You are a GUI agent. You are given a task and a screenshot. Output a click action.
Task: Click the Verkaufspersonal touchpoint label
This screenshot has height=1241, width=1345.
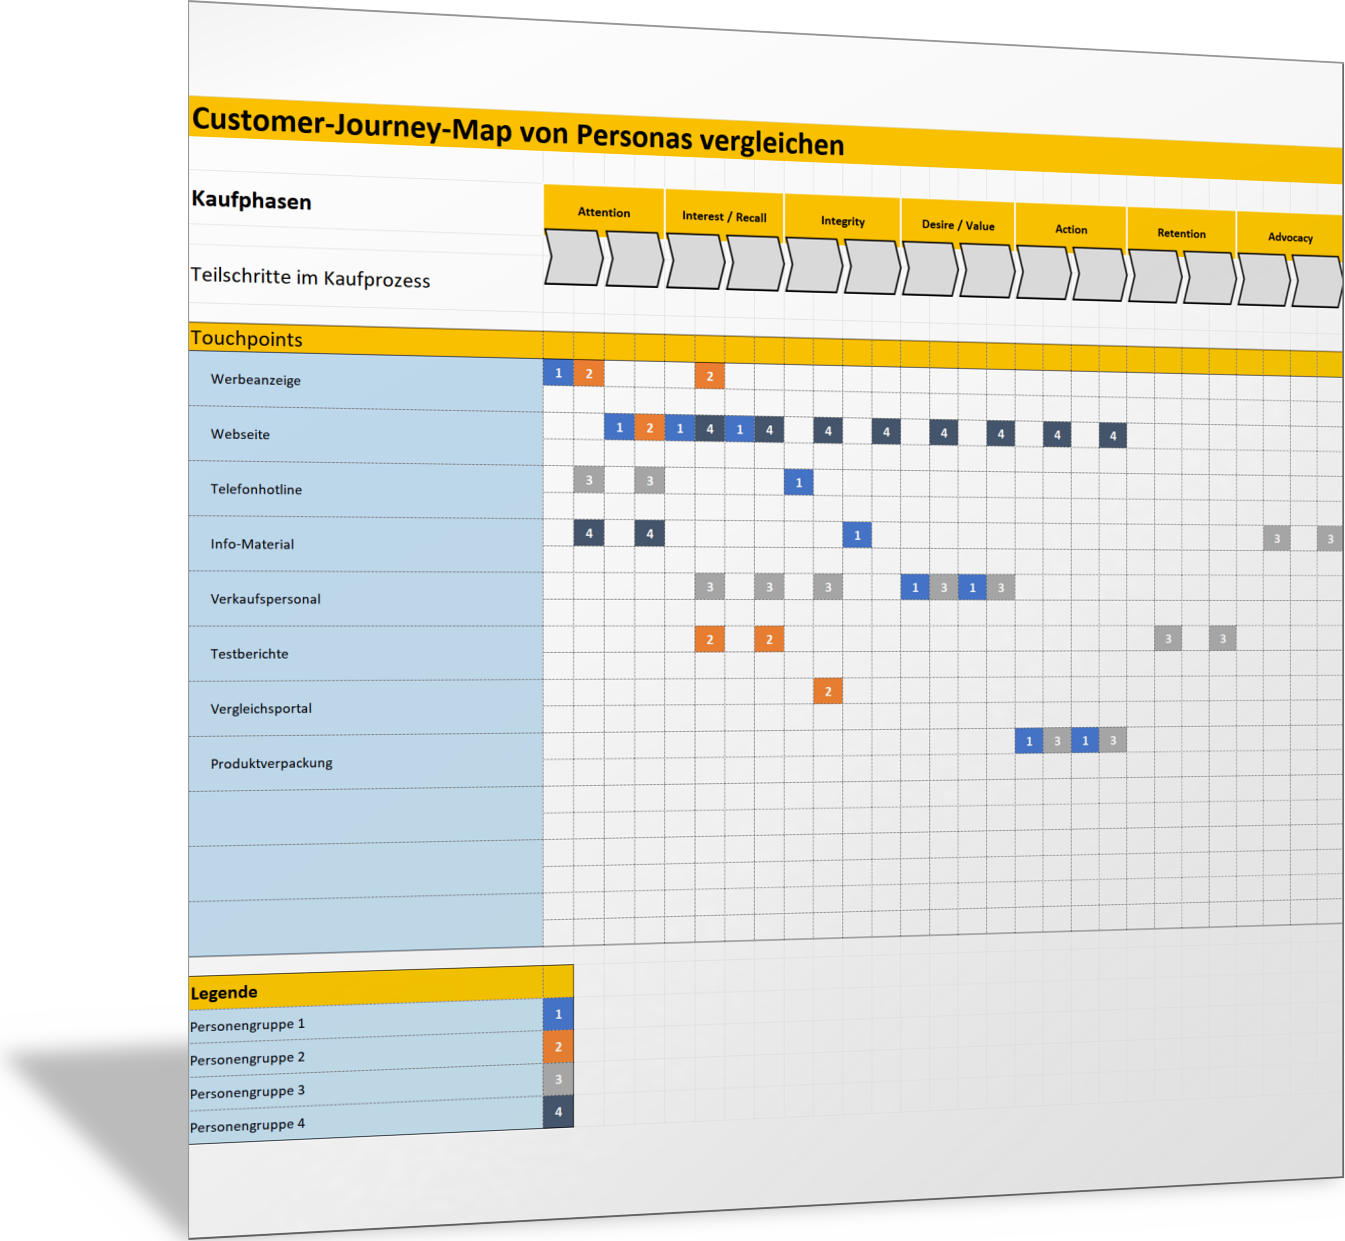click(x=265, y=599)
